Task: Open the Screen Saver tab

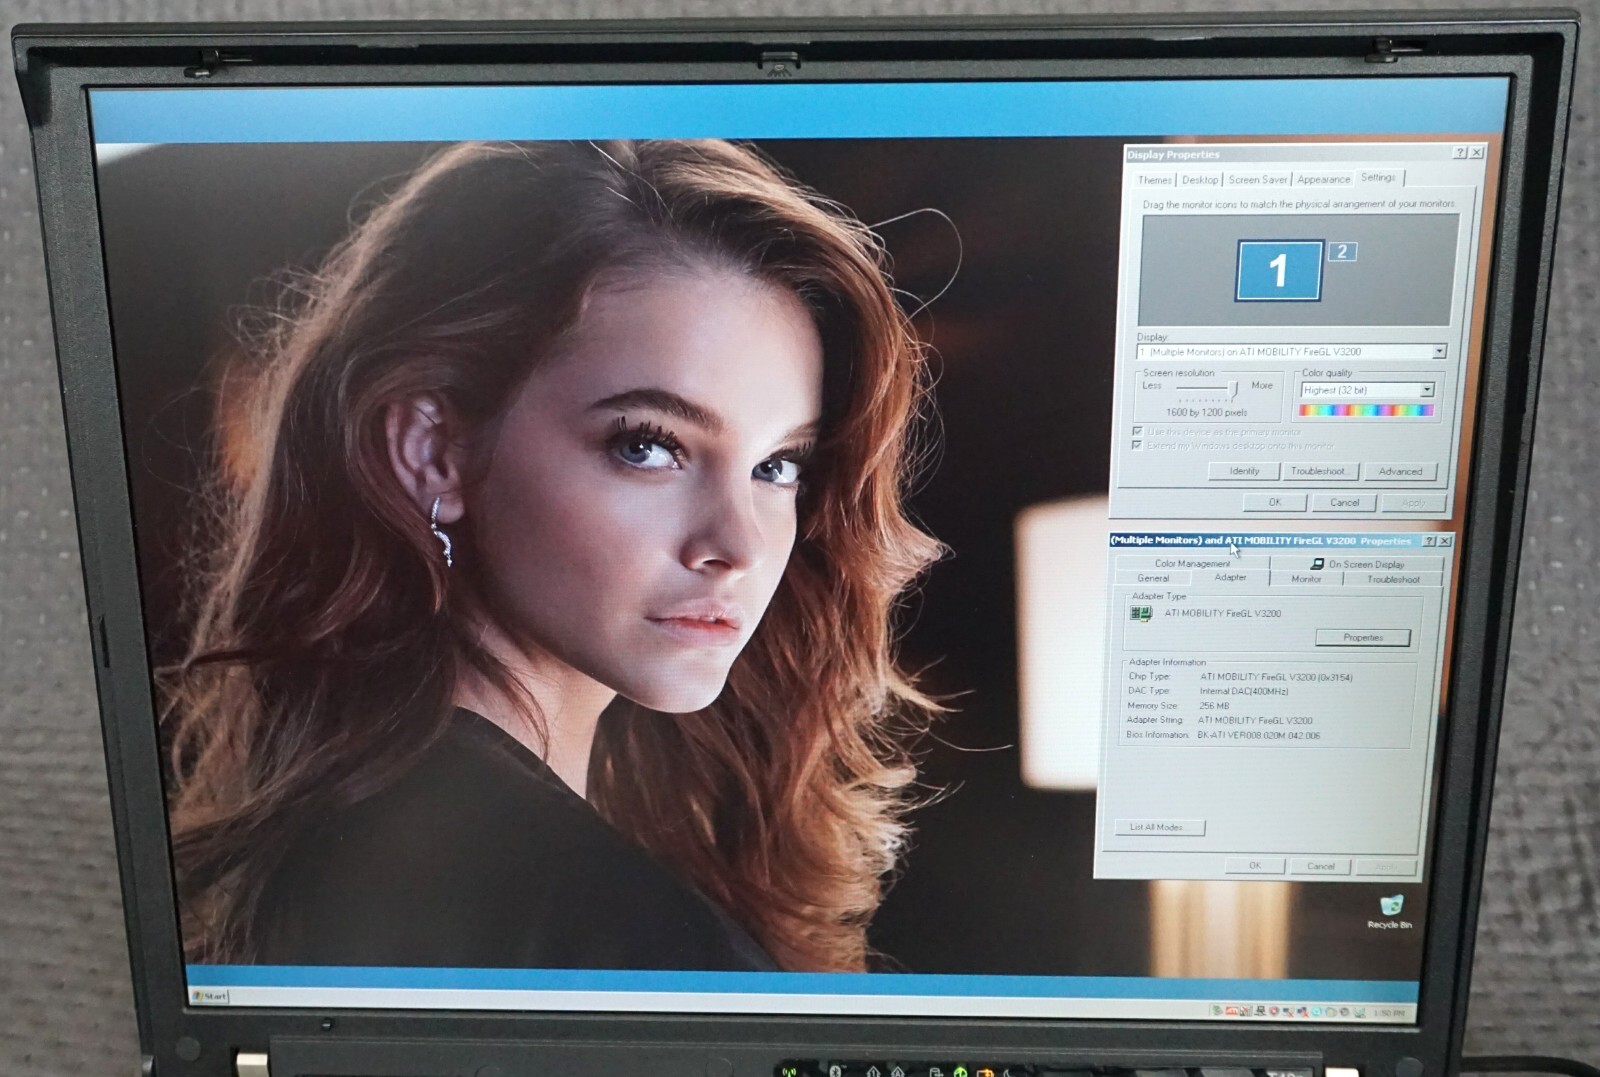Action: (x=1258, y=180)
